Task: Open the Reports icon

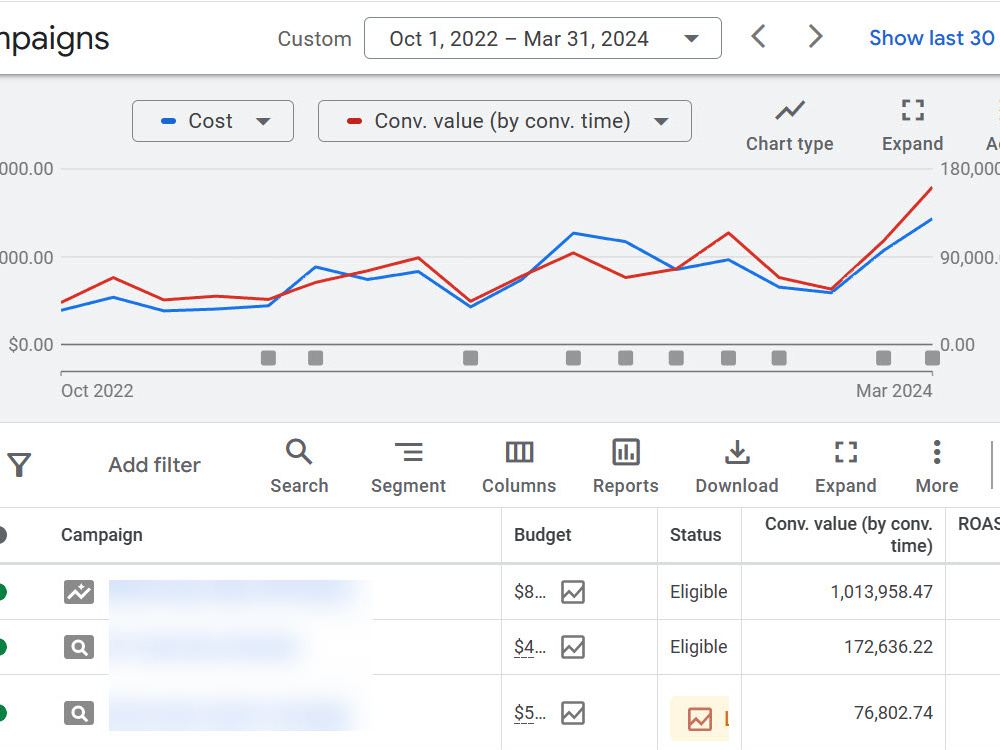Action: (x=626, y=467)
